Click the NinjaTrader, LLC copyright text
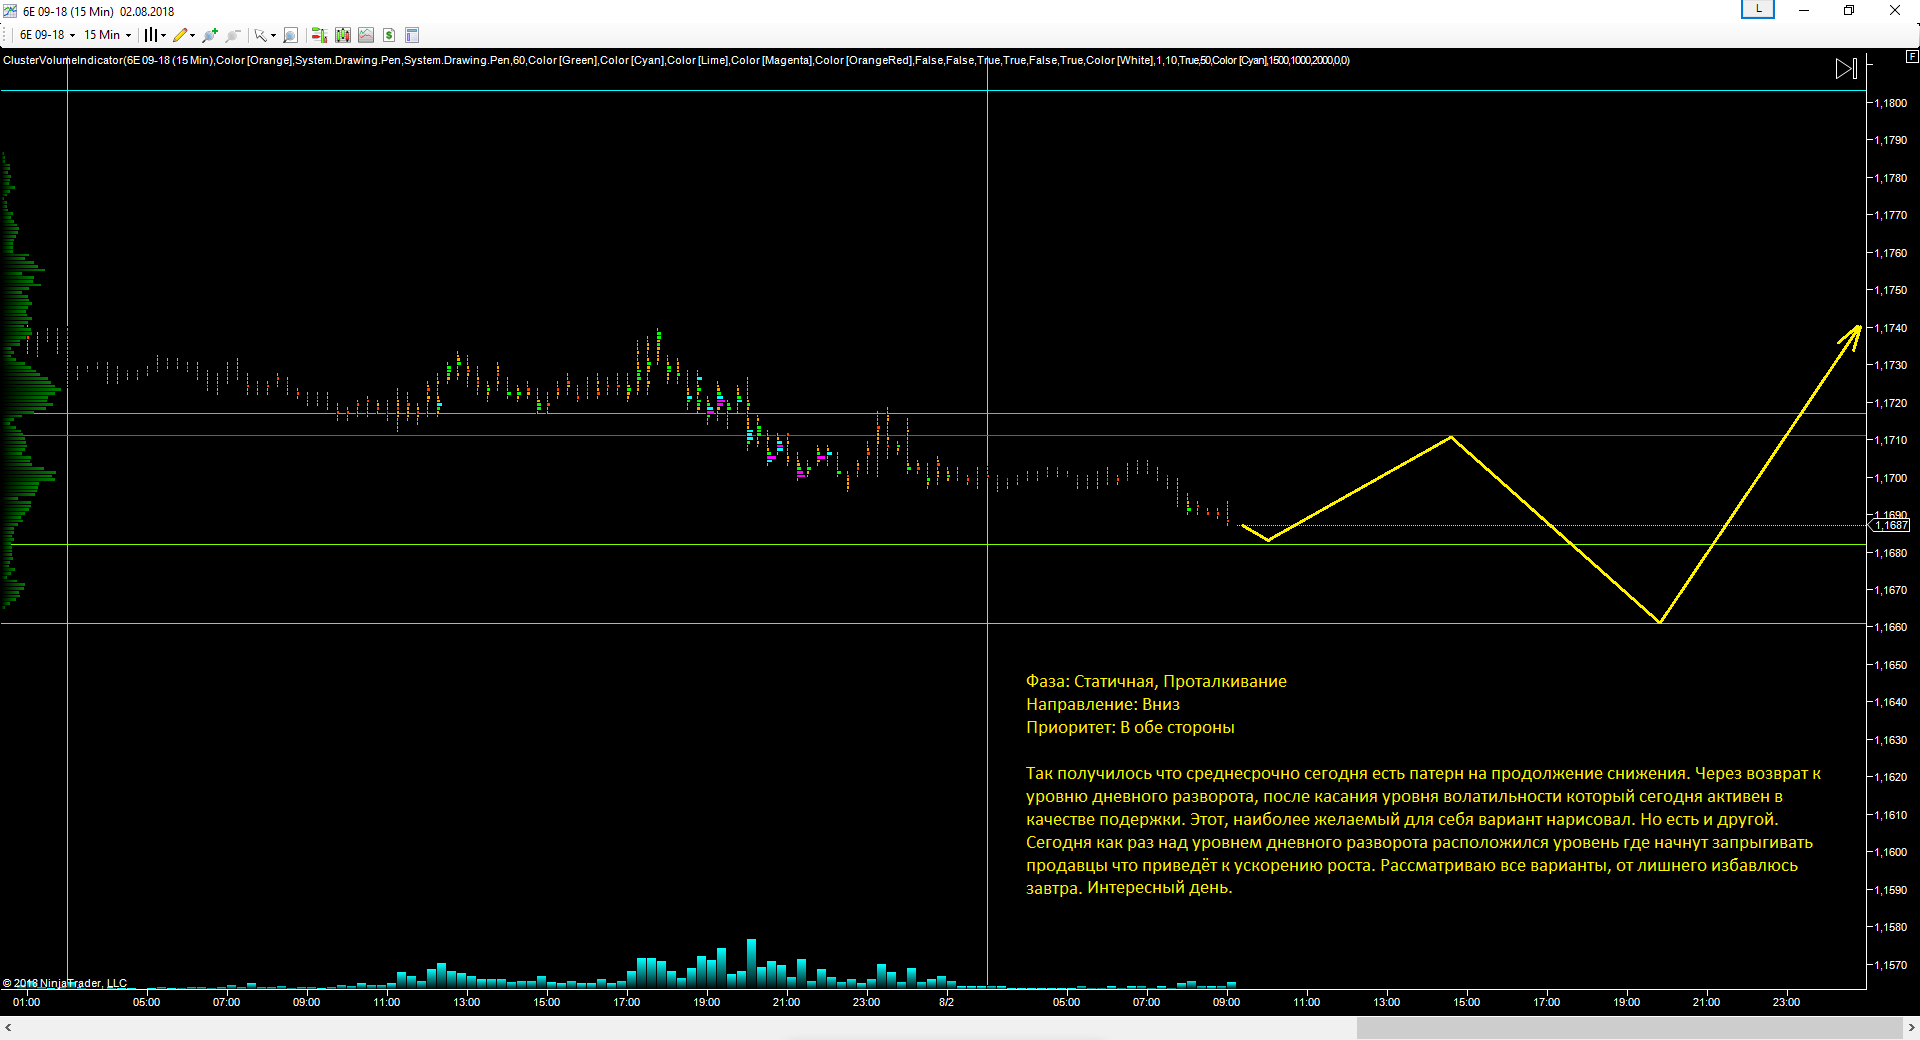Image resolution: width=1920 pixels, height=1040 pixels. [65, 983]
